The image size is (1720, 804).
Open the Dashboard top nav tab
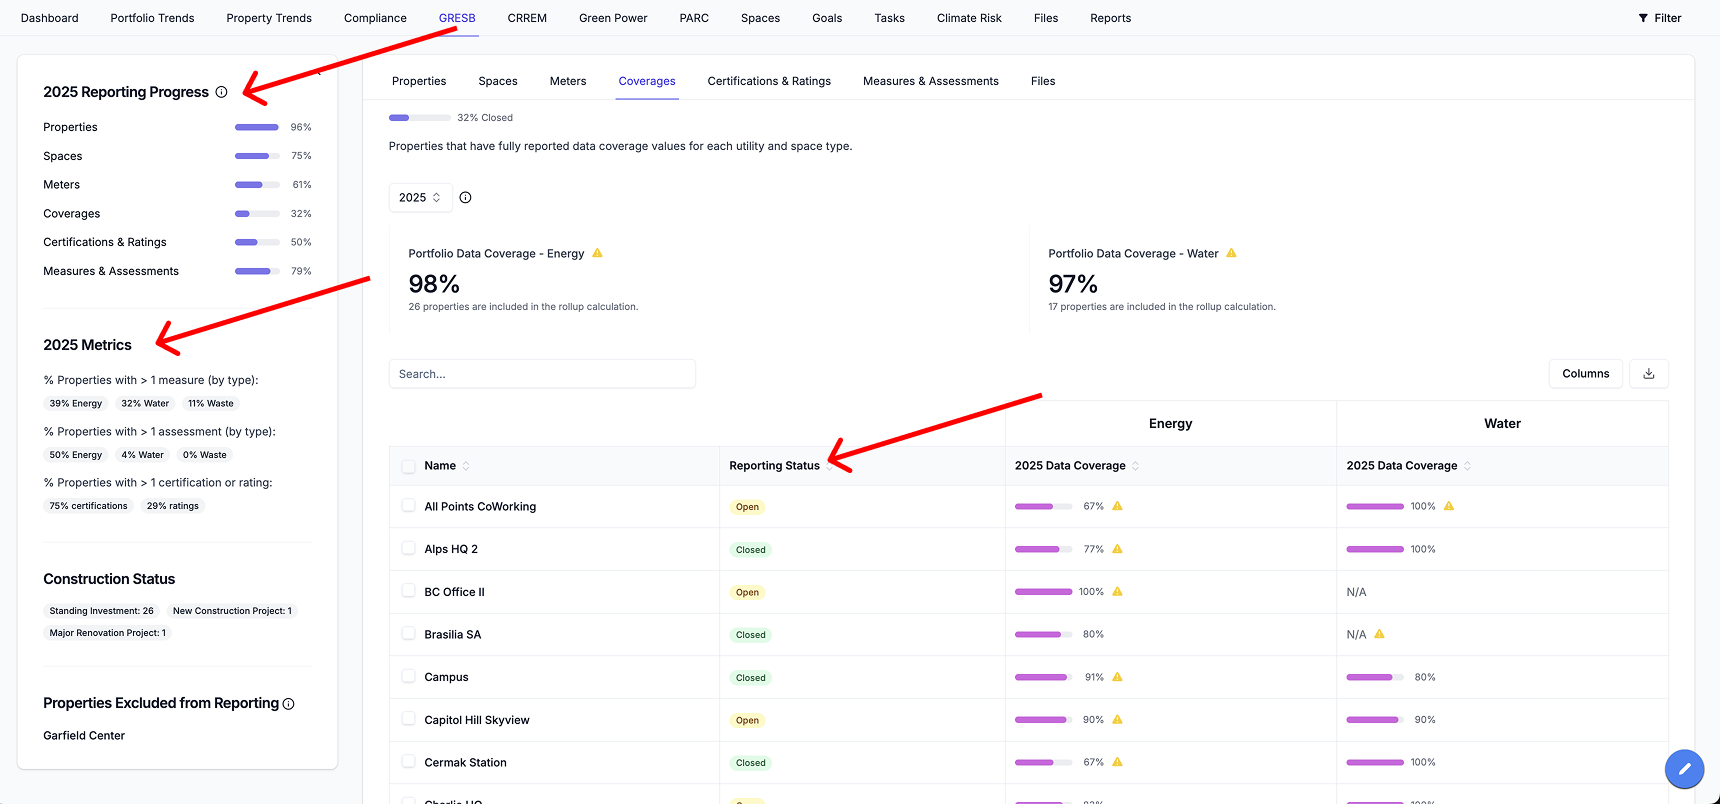click(x=50, y=18)
